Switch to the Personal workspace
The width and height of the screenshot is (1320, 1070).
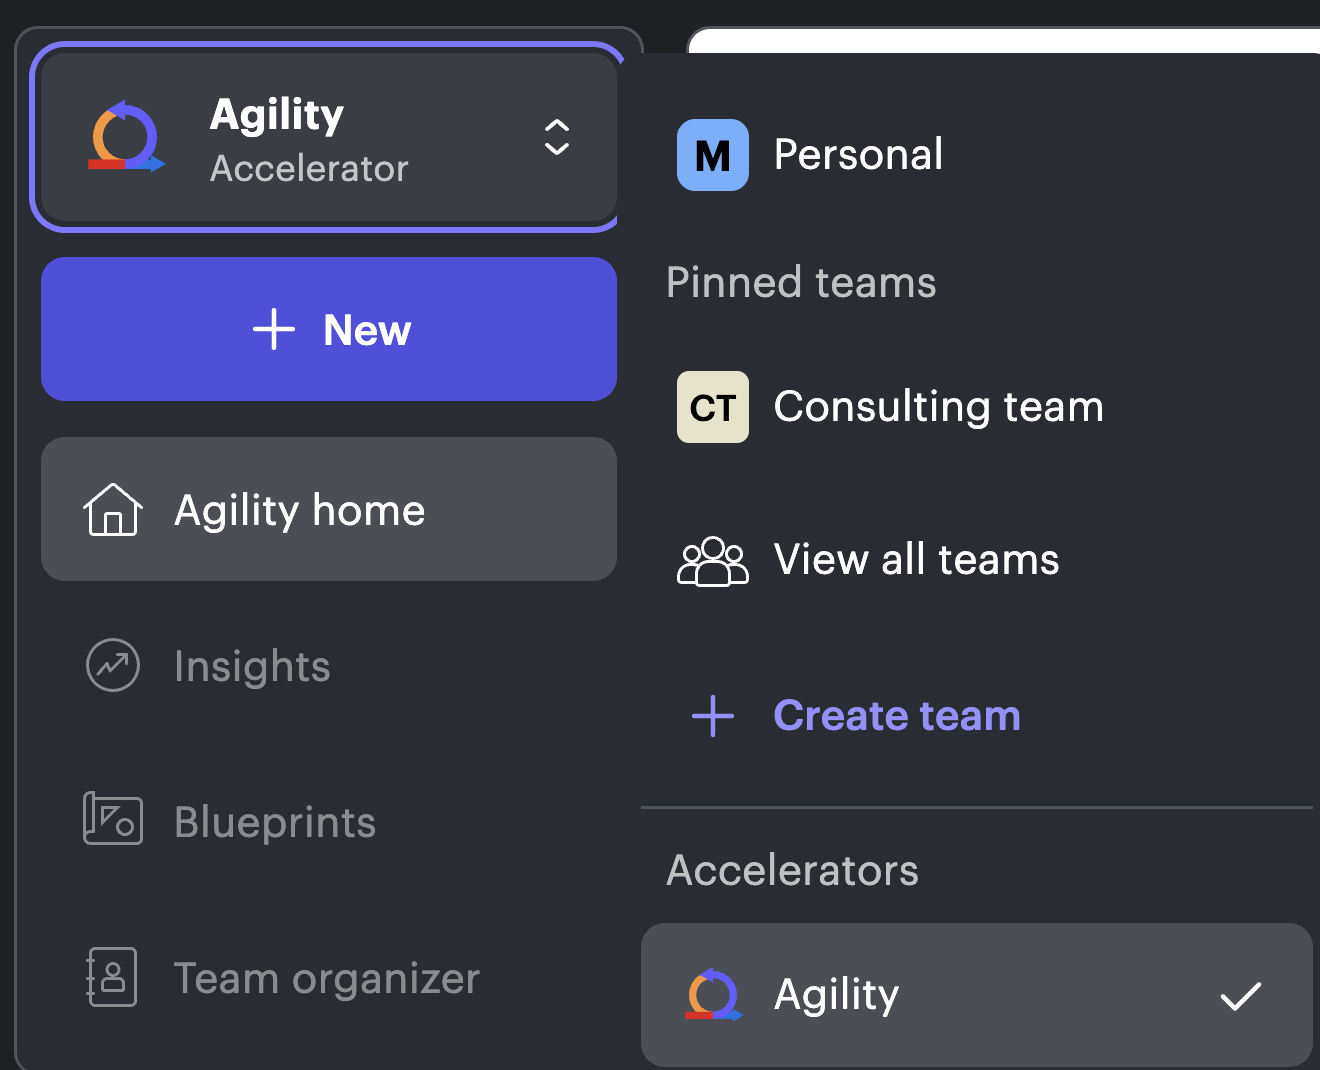click(858, 154)
